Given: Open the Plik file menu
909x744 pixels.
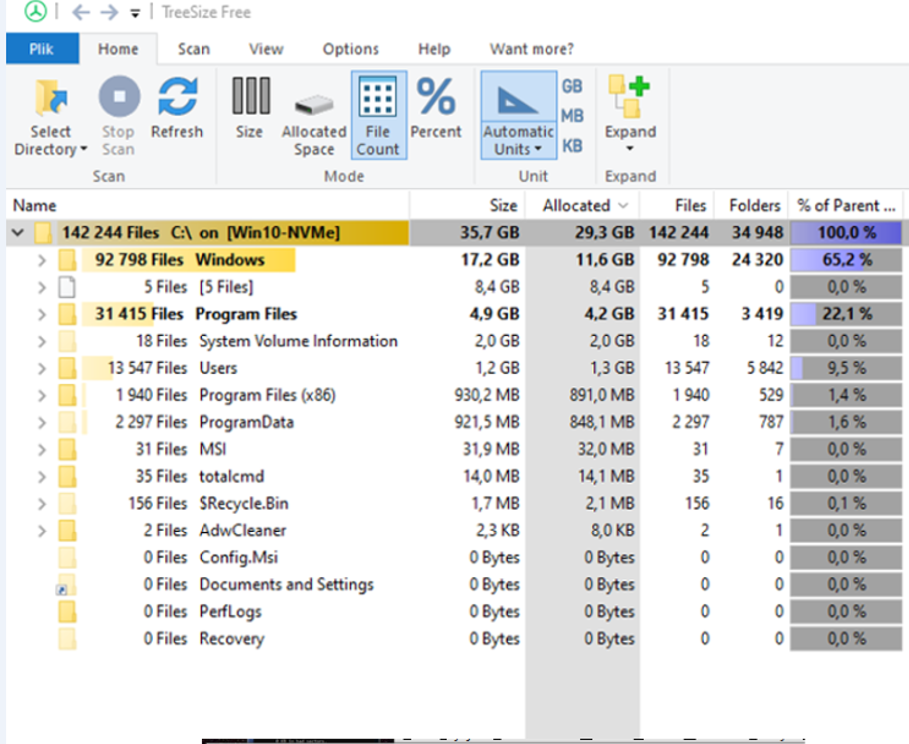Looking at the screenshot, I should [x=42, y=49].
